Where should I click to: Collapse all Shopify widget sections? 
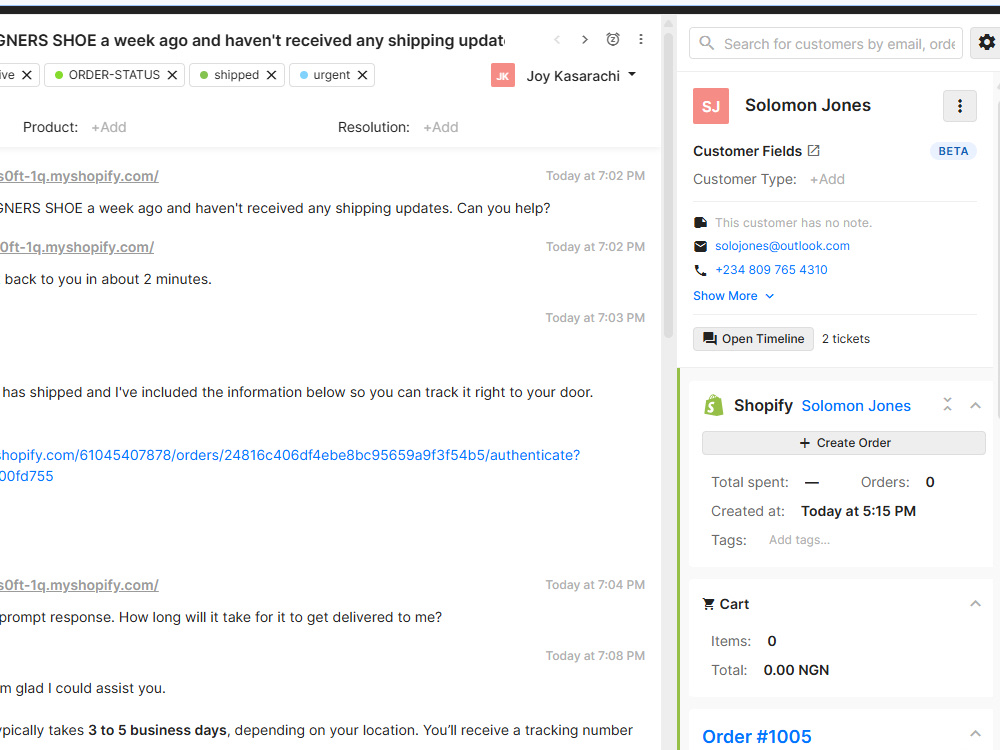(x=947, y=404)
